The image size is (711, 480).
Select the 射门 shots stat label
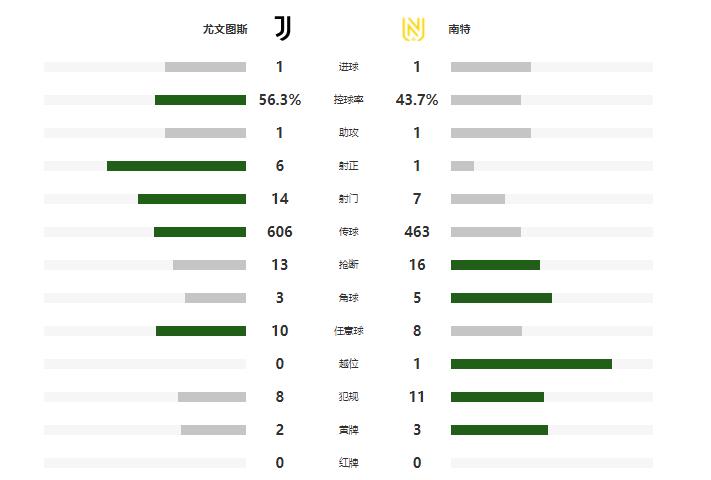coord(348,199)
